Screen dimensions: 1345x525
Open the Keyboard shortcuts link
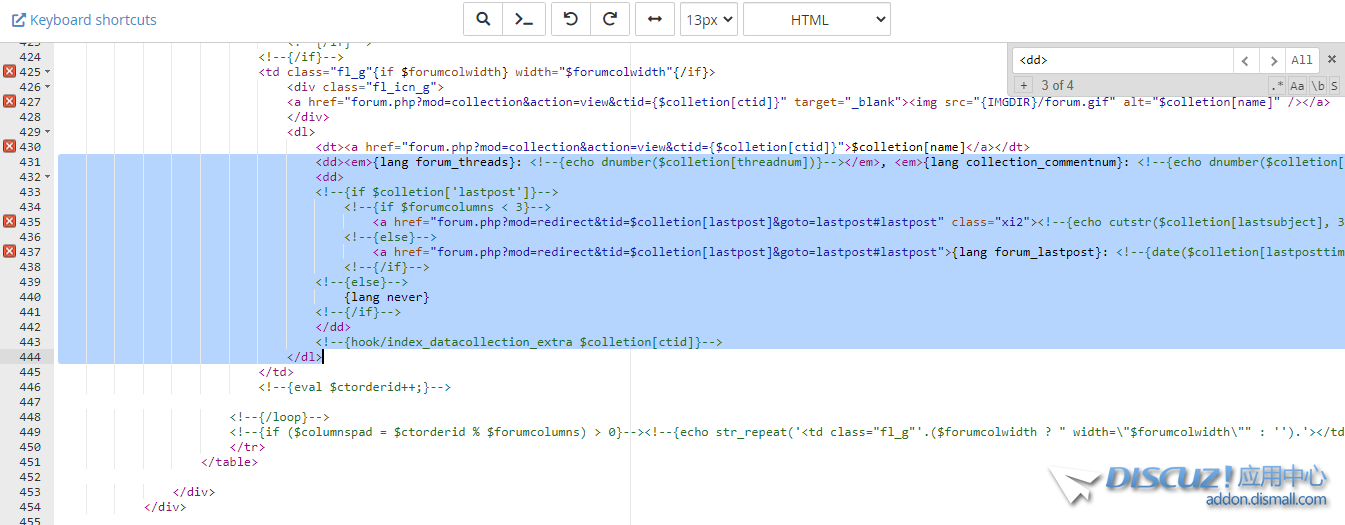tap(84, 20)
